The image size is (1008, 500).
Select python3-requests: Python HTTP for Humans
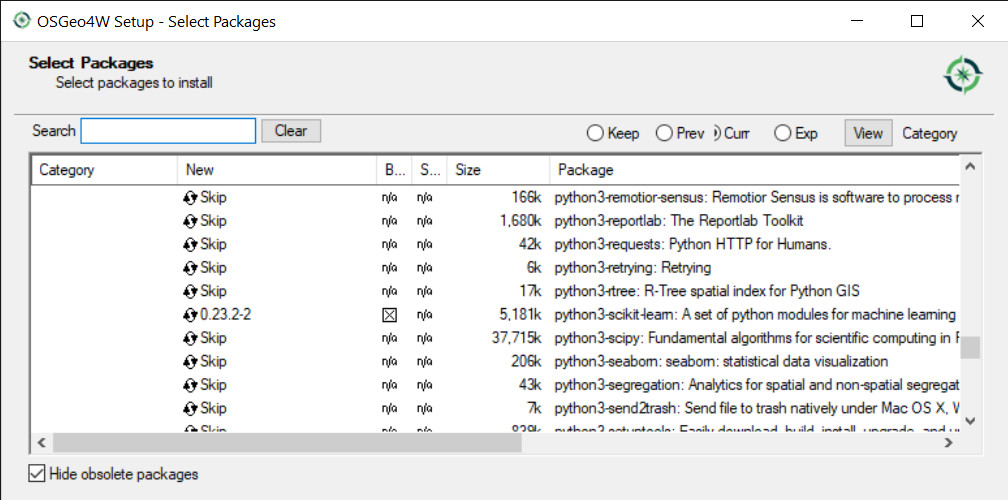click(693, 244)
